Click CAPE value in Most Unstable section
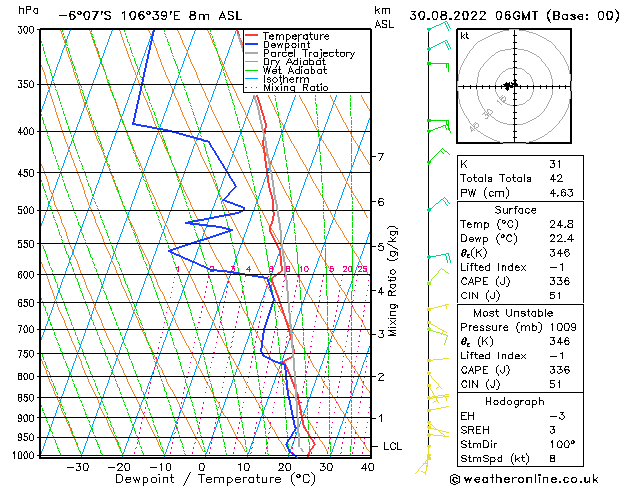 [x=559, y=370]
